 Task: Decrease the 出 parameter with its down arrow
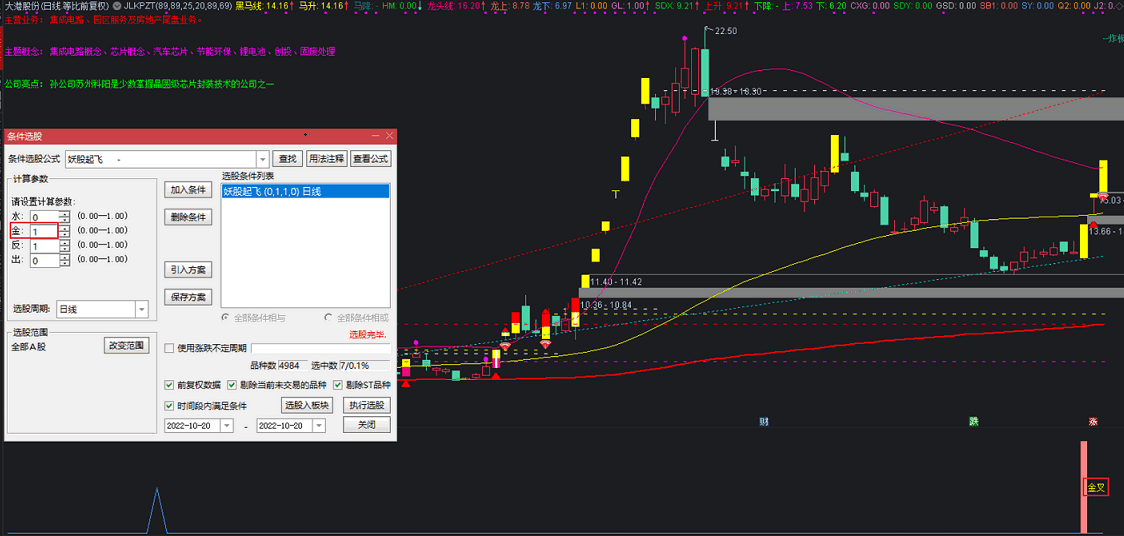pyautogui.click(x=65, y=264)
